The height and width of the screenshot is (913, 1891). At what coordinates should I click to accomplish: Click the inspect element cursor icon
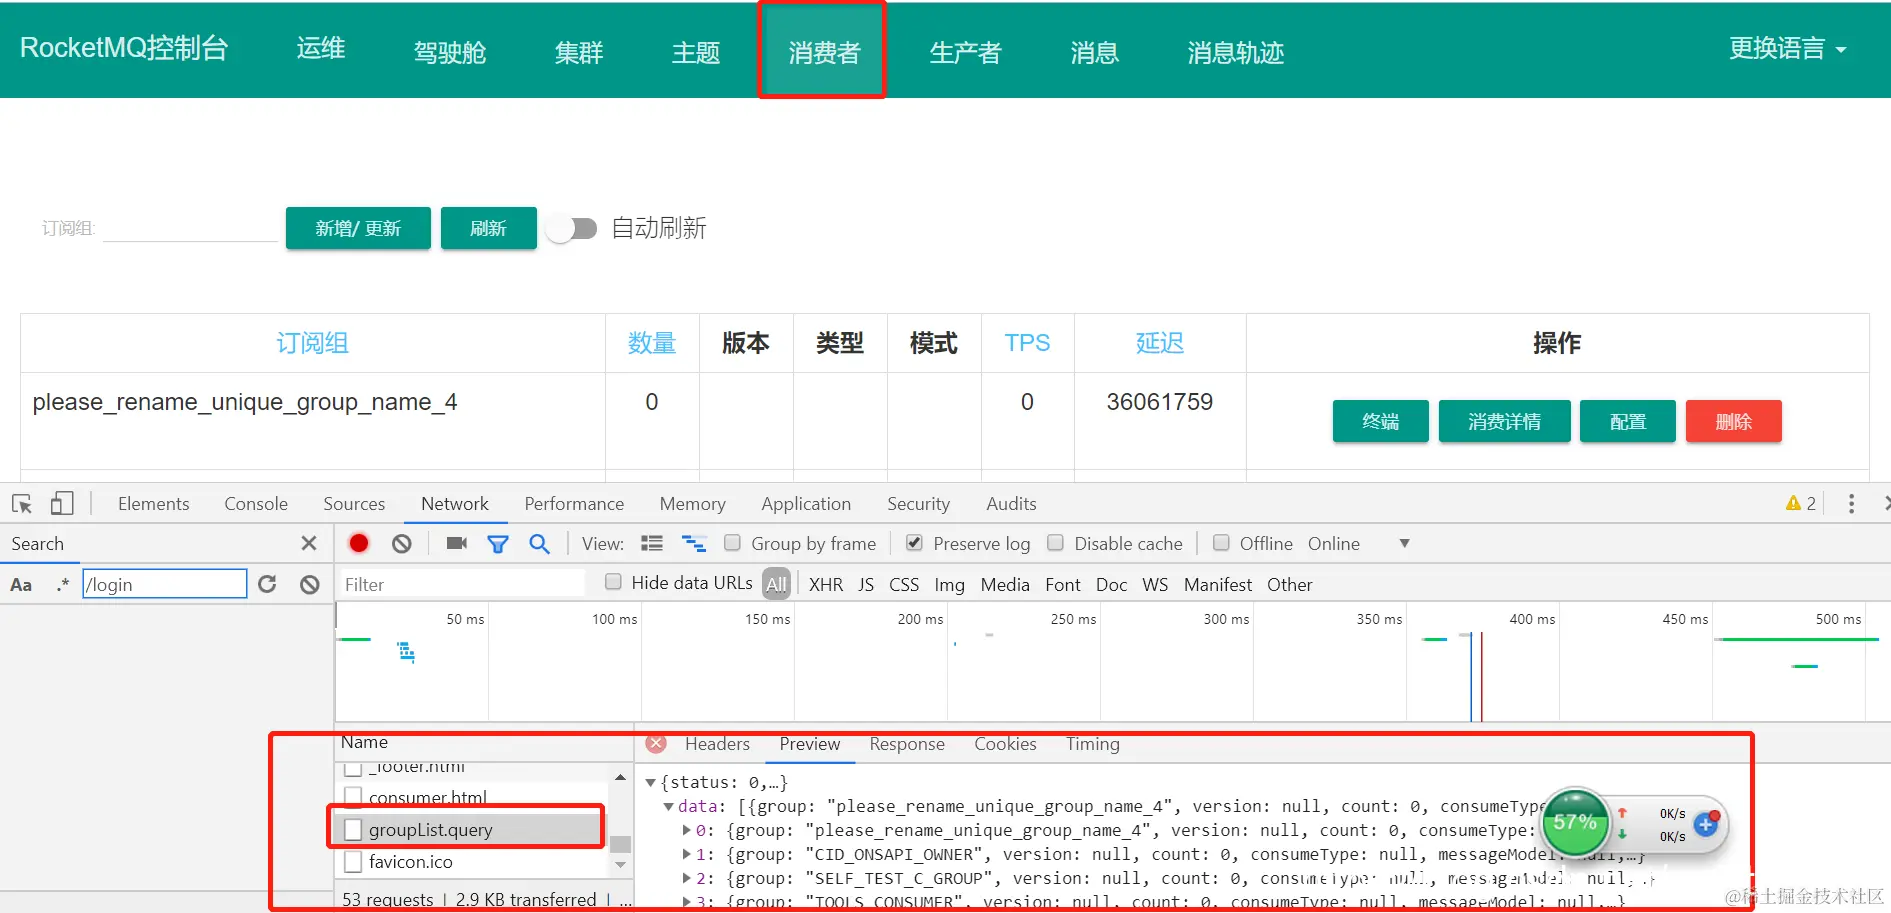[22, 504]
